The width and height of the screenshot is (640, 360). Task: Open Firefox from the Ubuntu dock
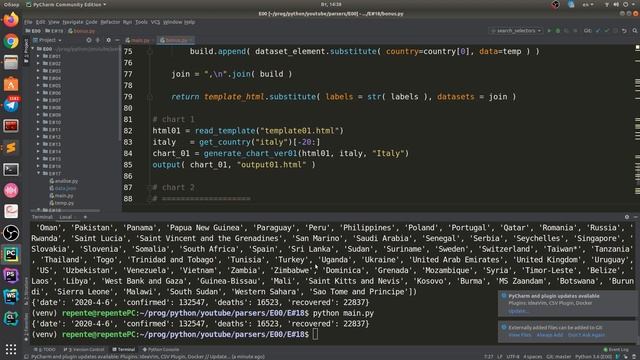coord(11,20)
